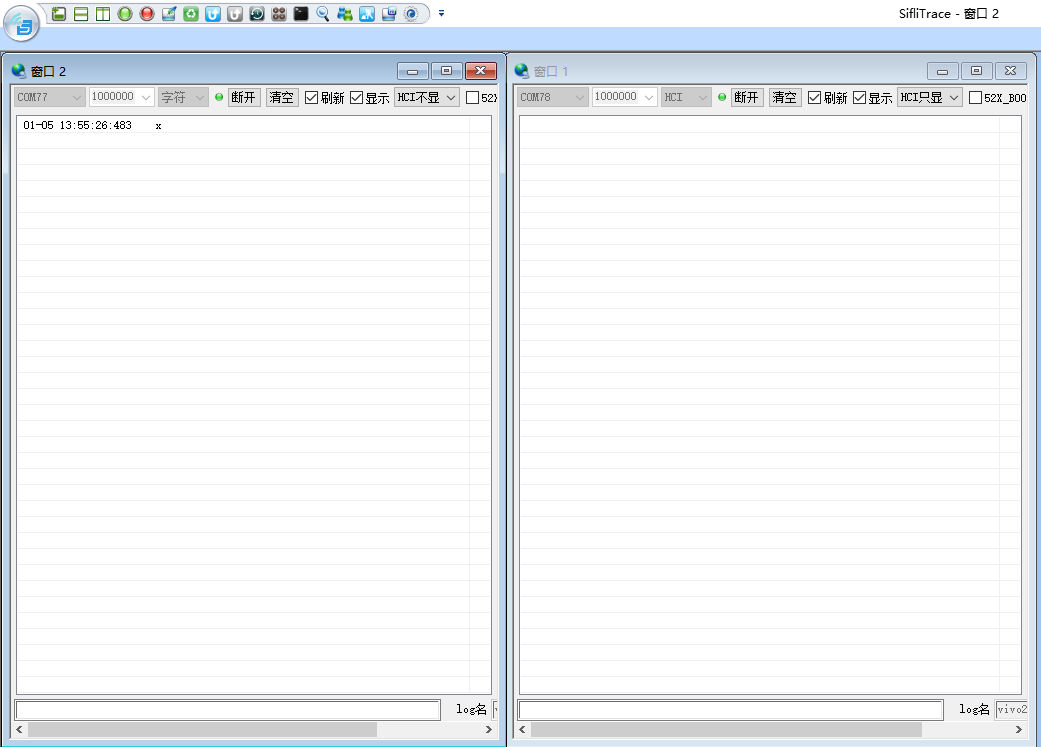Click the horizontal scrollbar in 窗口 1
Image resolution: width=1041 pixels, height=747 pixels.
700,731
